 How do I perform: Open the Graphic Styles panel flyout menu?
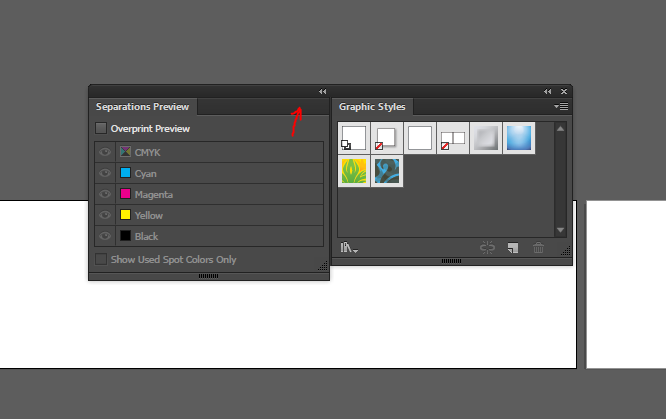click(x=561, y=106)
